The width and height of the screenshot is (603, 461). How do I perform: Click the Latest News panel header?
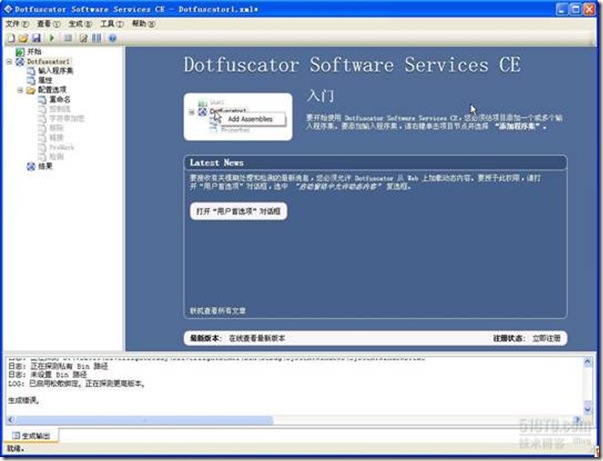(375, 163)
